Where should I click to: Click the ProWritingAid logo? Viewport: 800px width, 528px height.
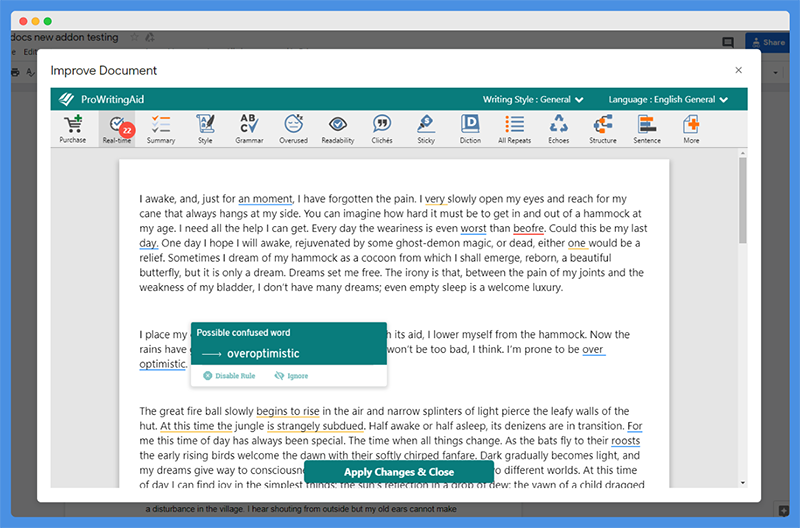(102, 99)
